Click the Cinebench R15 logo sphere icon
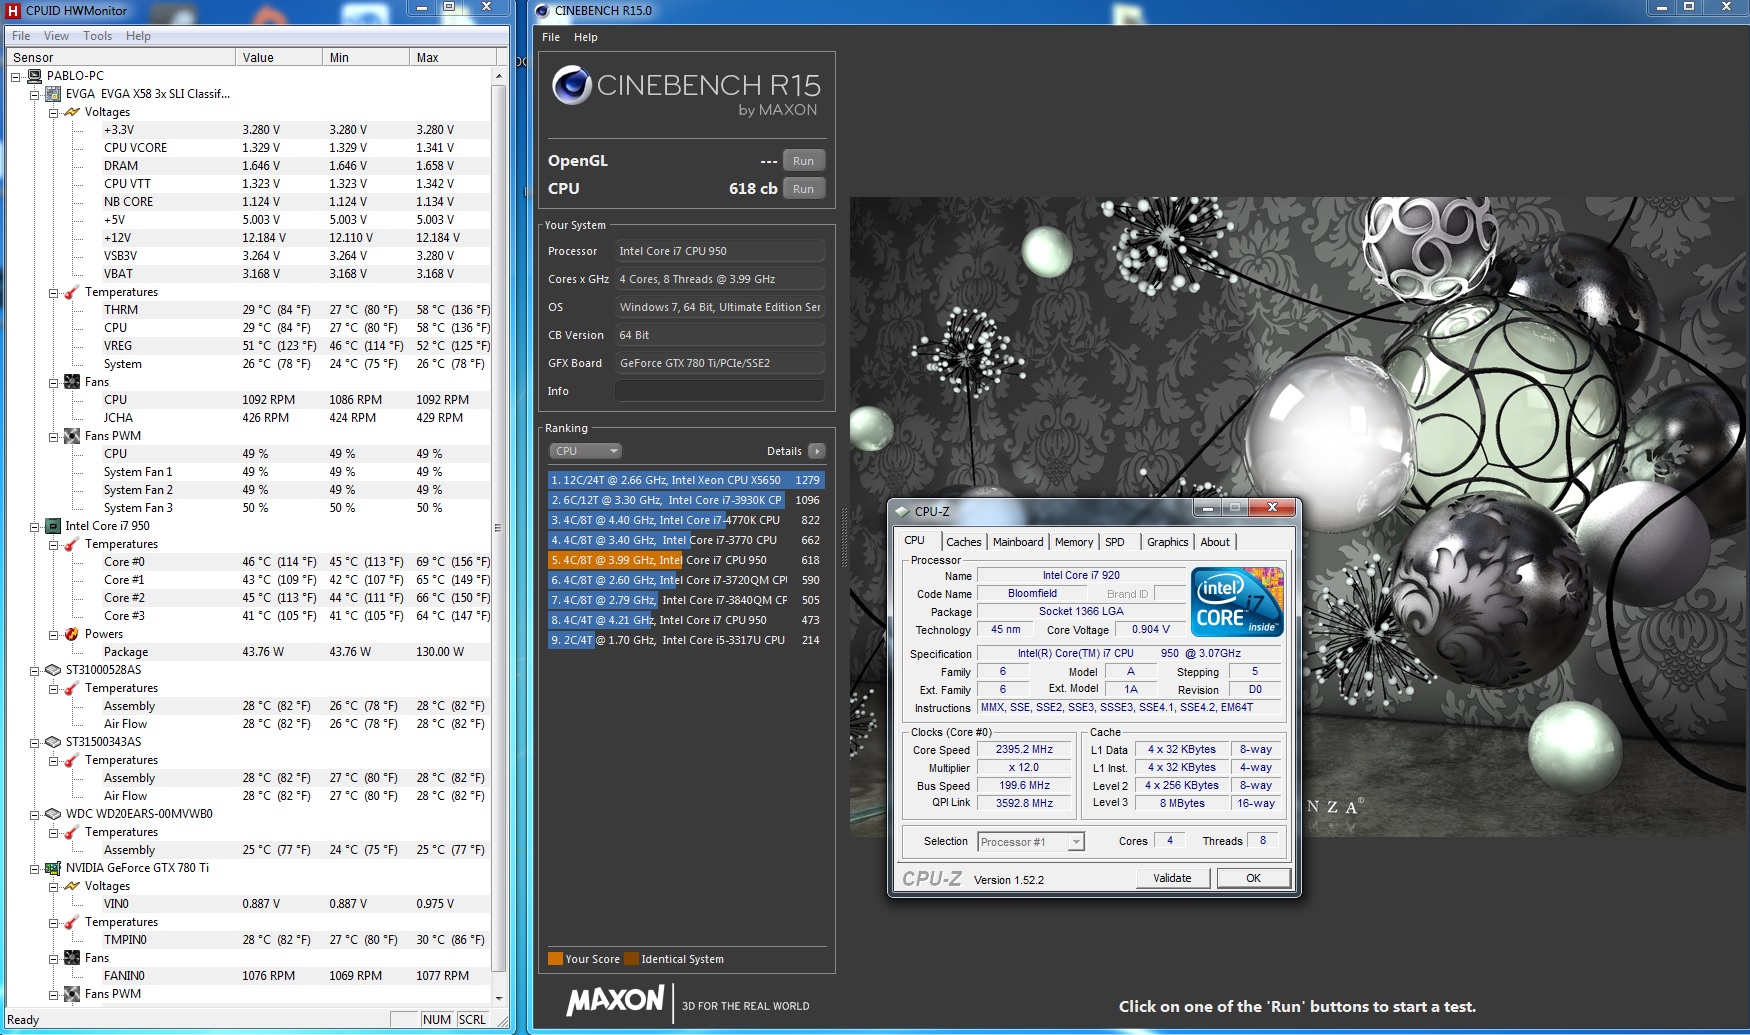Viewport: 1750px width, 1035px height. click(x=572, y=86)
